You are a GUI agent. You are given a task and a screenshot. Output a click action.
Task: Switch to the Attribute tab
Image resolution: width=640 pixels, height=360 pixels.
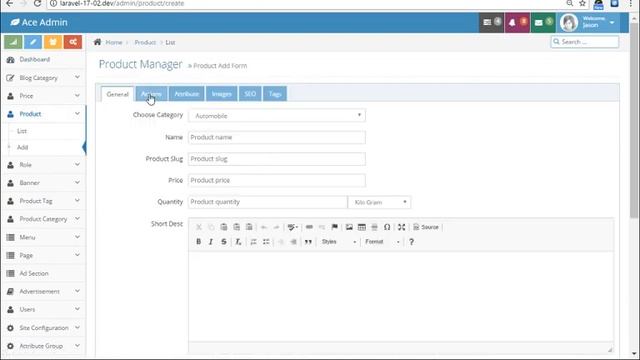click(x=187, y=94)
